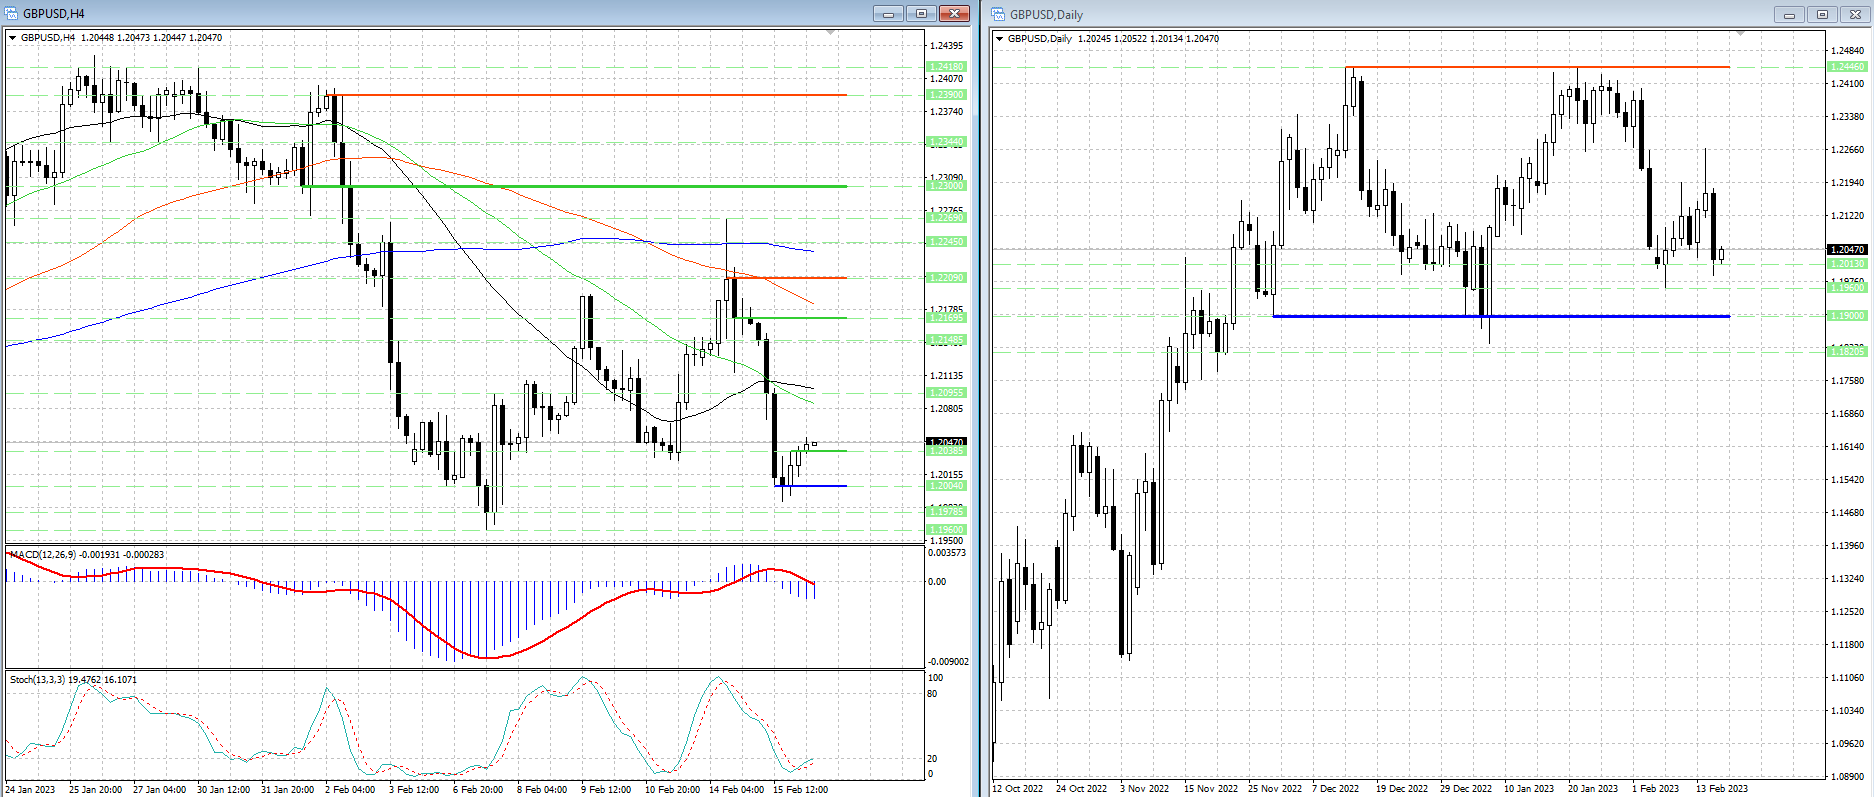The height and width of the screenshot is (797, 1874).
Task: Open the triangle dropdown beside GBPUSD,Daily label
Action: pyautogui.click(x=999, y=39)
